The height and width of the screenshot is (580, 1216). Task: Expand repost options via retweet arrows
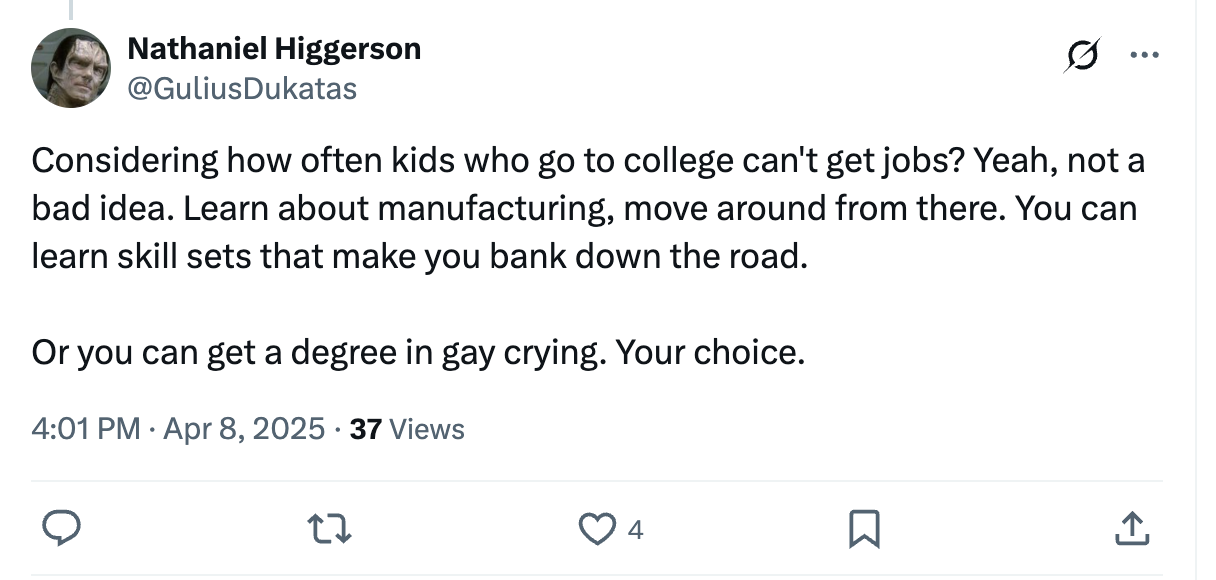click(x=330, y=529)
